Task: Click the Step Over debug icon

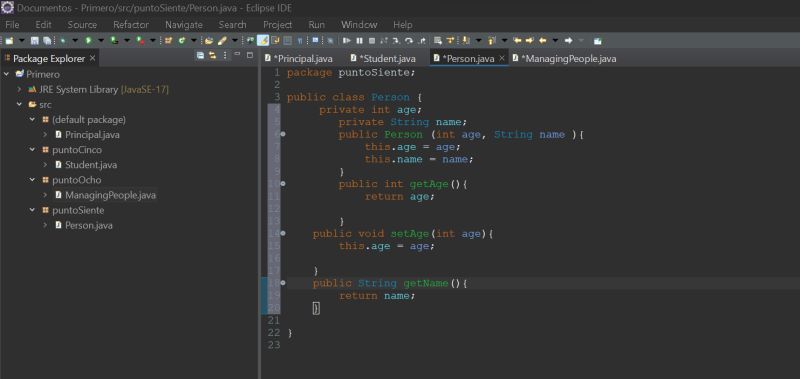Action: [409, 40]
